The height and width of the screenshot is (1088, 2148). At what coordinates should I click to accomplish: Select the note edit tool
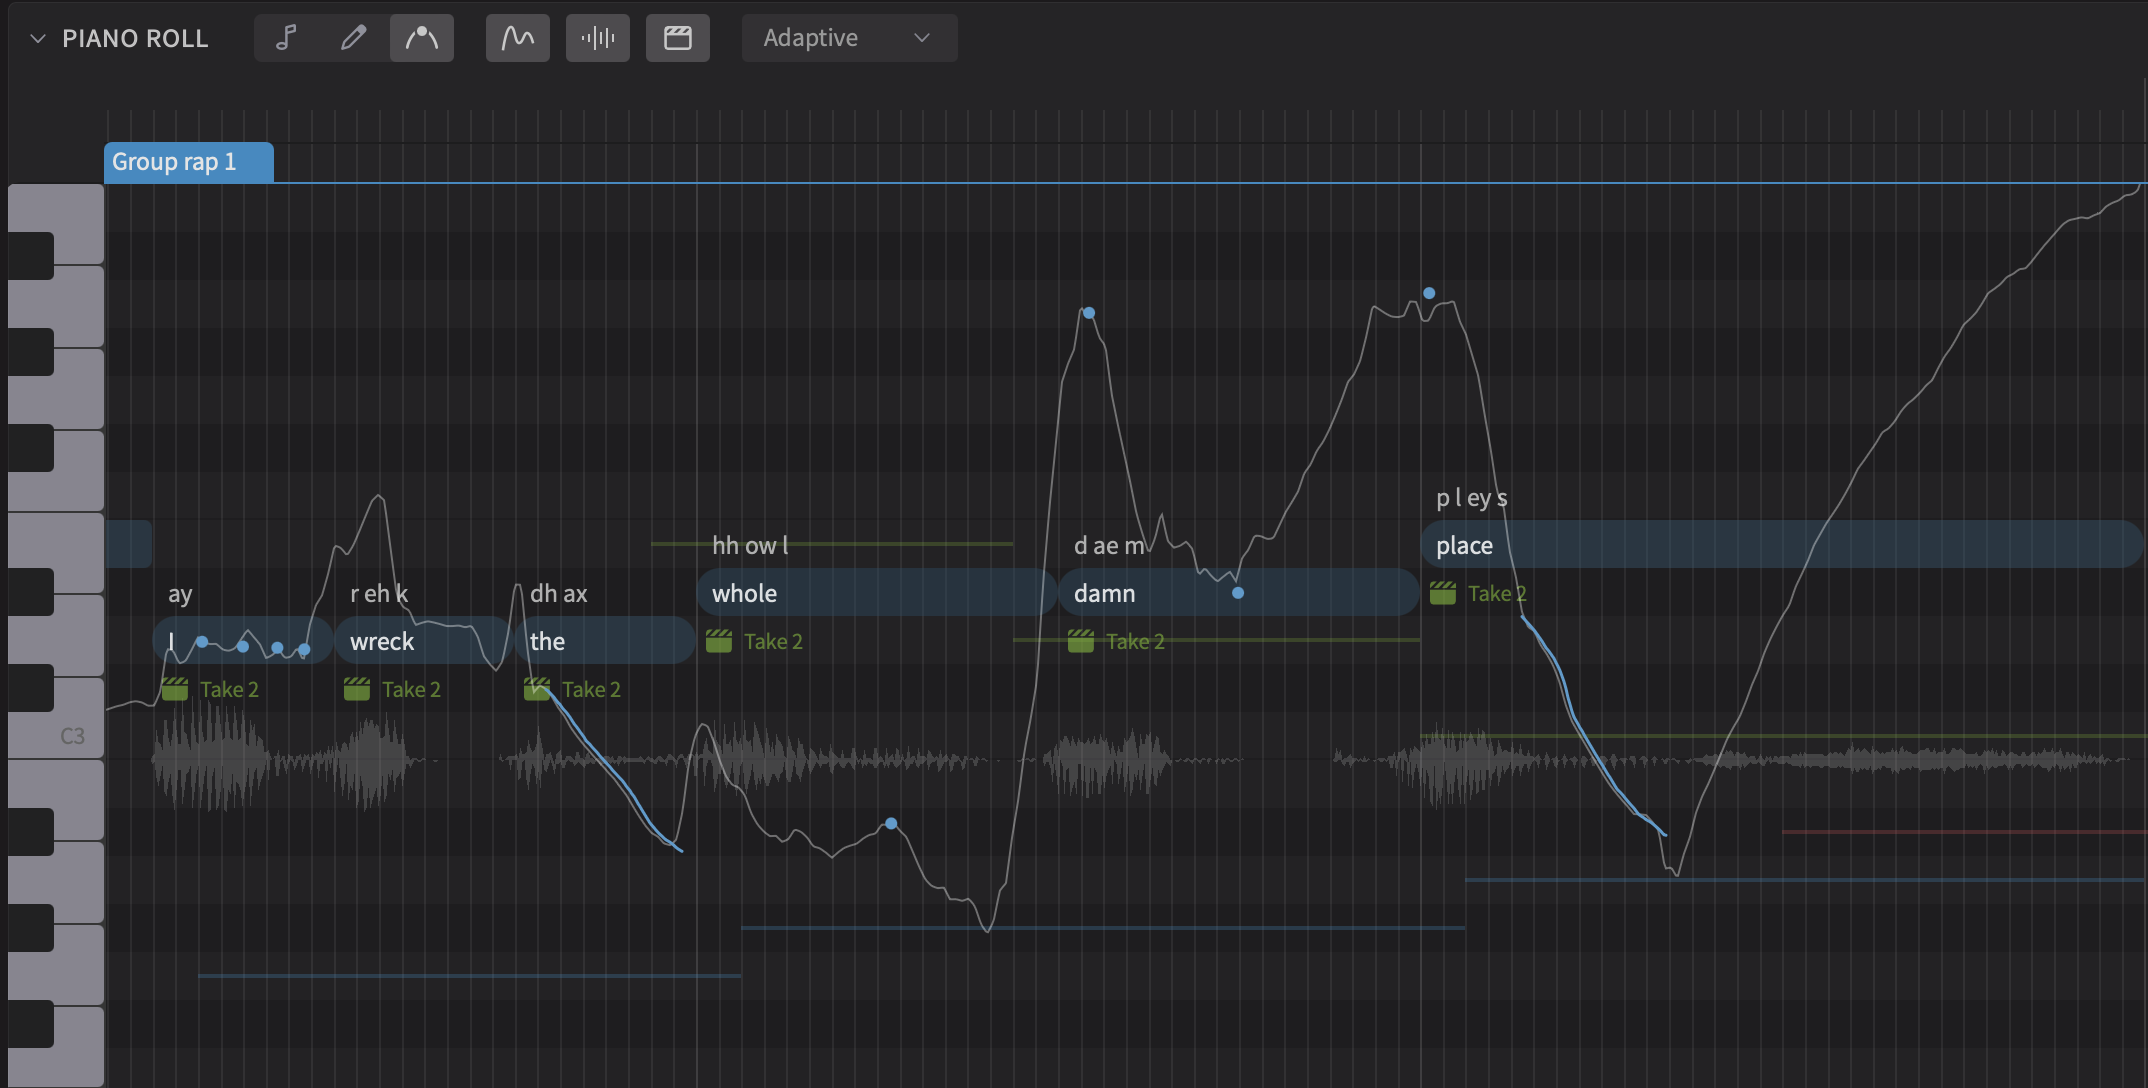point(287,38)
